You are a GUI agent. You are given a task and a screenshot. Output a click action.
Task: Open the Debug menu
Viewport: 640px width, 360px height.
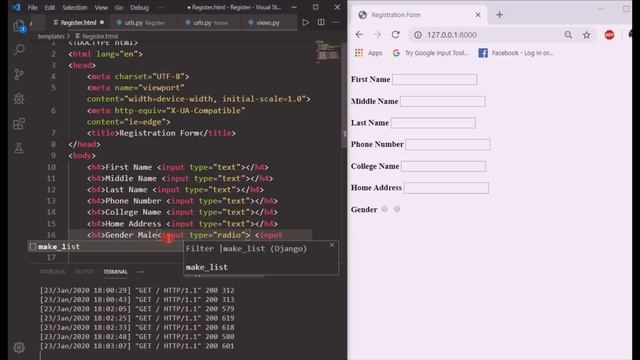tap(139, 7)
